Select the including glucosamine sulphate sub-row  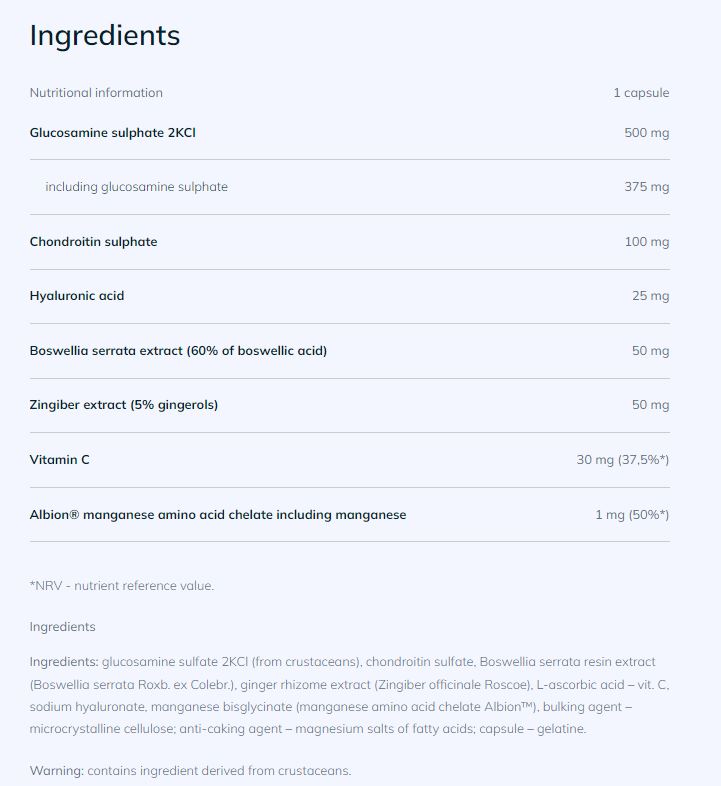pyautogui.click(x=136, y=187)
